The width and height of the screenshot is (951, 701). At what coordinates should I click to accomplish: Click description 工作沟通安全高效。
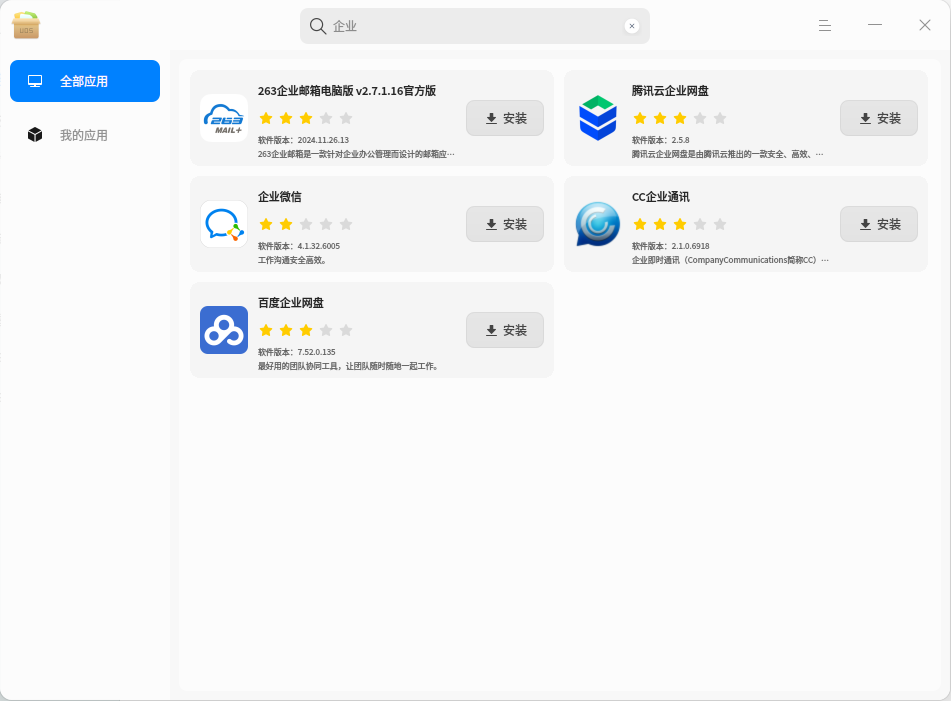(x=292, y=260)
